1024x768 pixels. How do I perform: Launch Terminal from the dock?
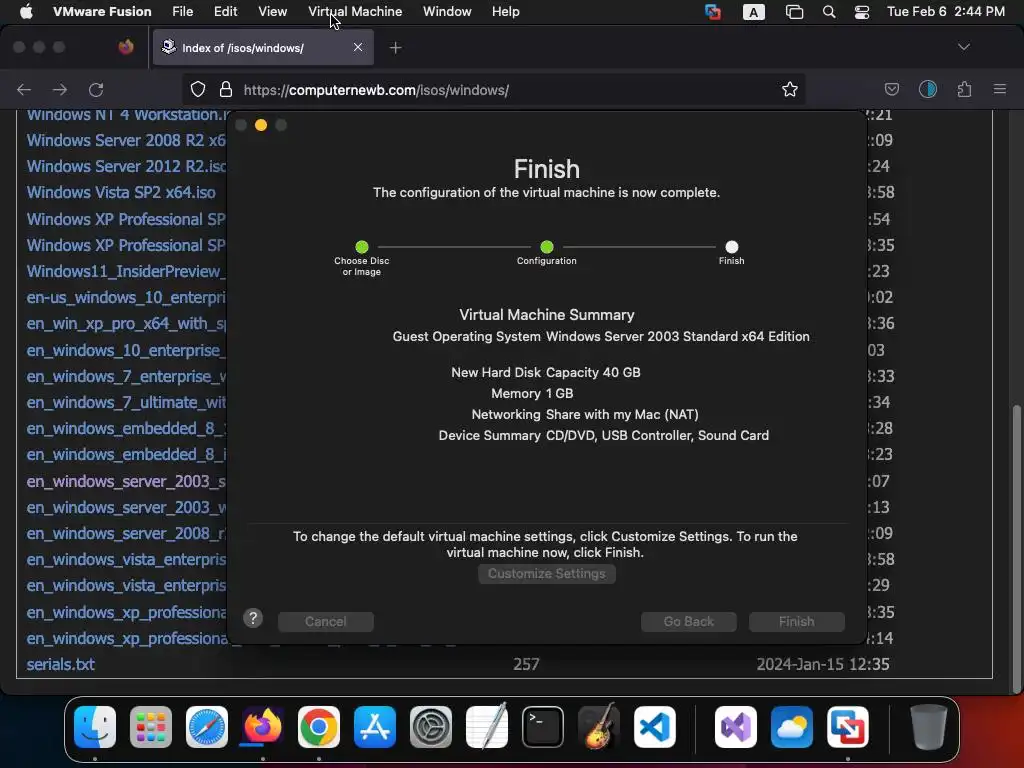[543, 726]
